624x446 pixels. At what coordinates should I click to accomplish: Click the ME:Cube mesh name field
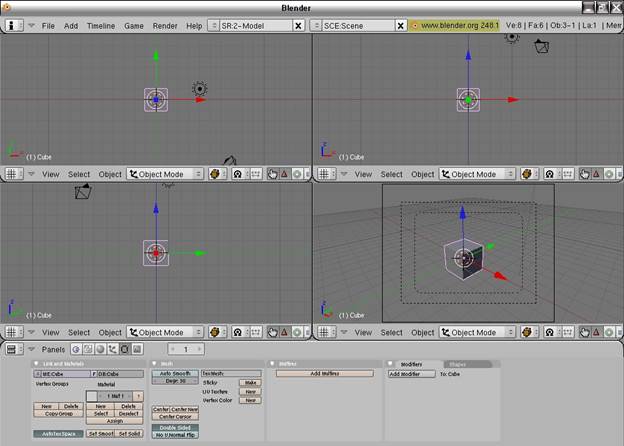pos(60,373)
